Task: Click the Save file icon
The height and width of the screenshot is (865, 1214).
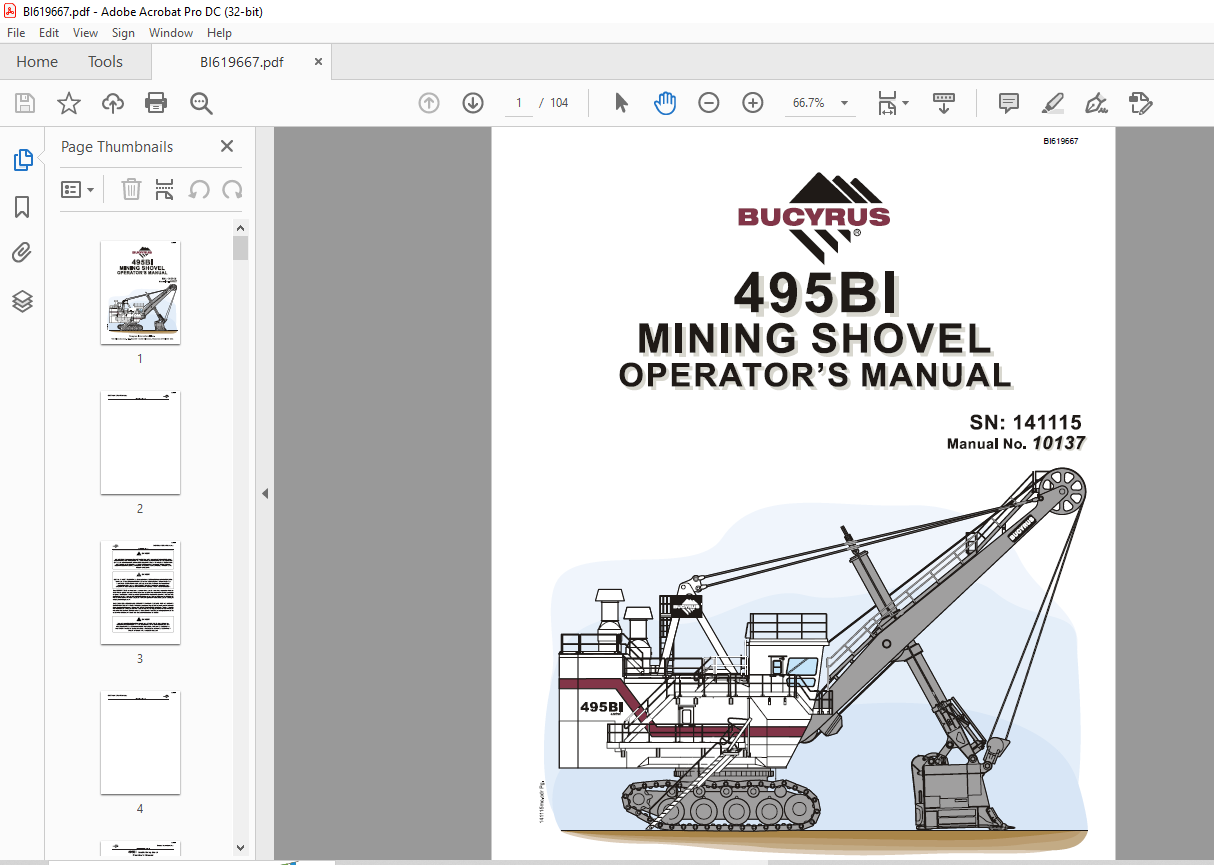Action: [x=25, y=103]
